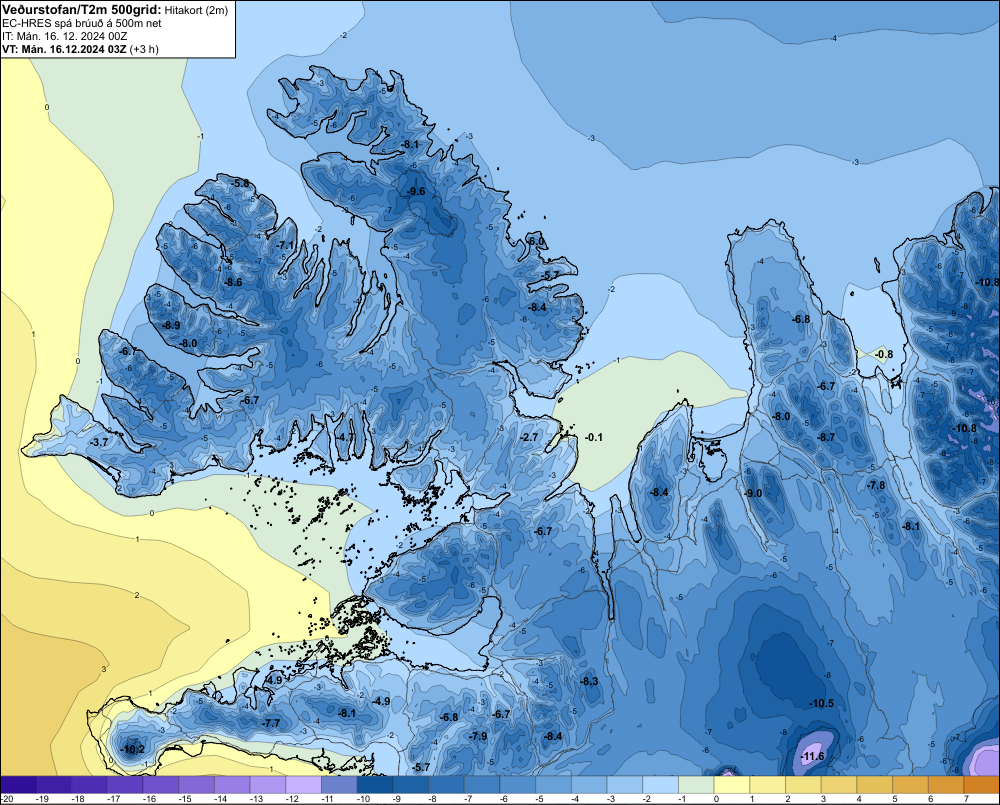
Task: Click the -7.1 temperature label
Action: pyautogui.click(x=285, y=245)
